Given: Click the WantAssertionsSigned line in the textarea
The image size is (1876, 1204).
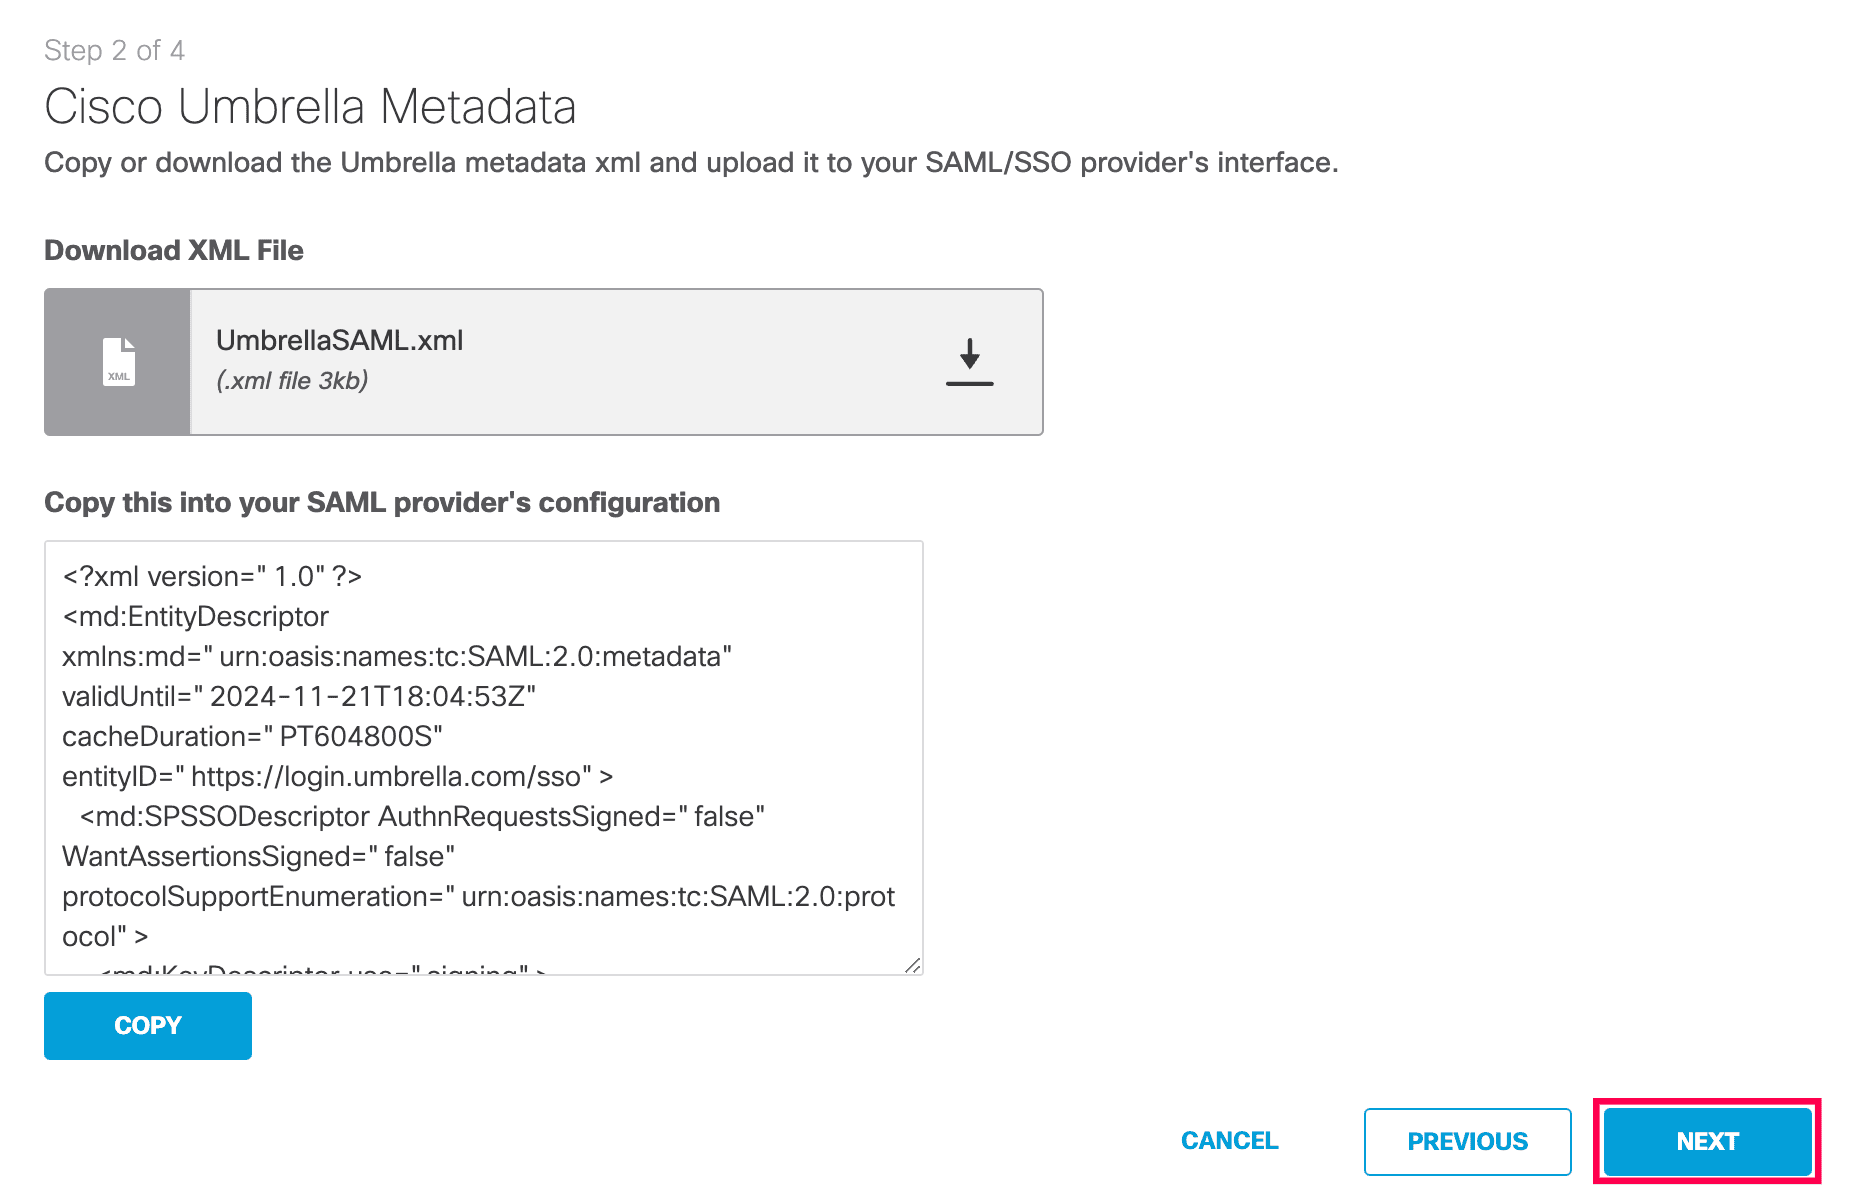Looking at the screenshot, I should 258,857.
